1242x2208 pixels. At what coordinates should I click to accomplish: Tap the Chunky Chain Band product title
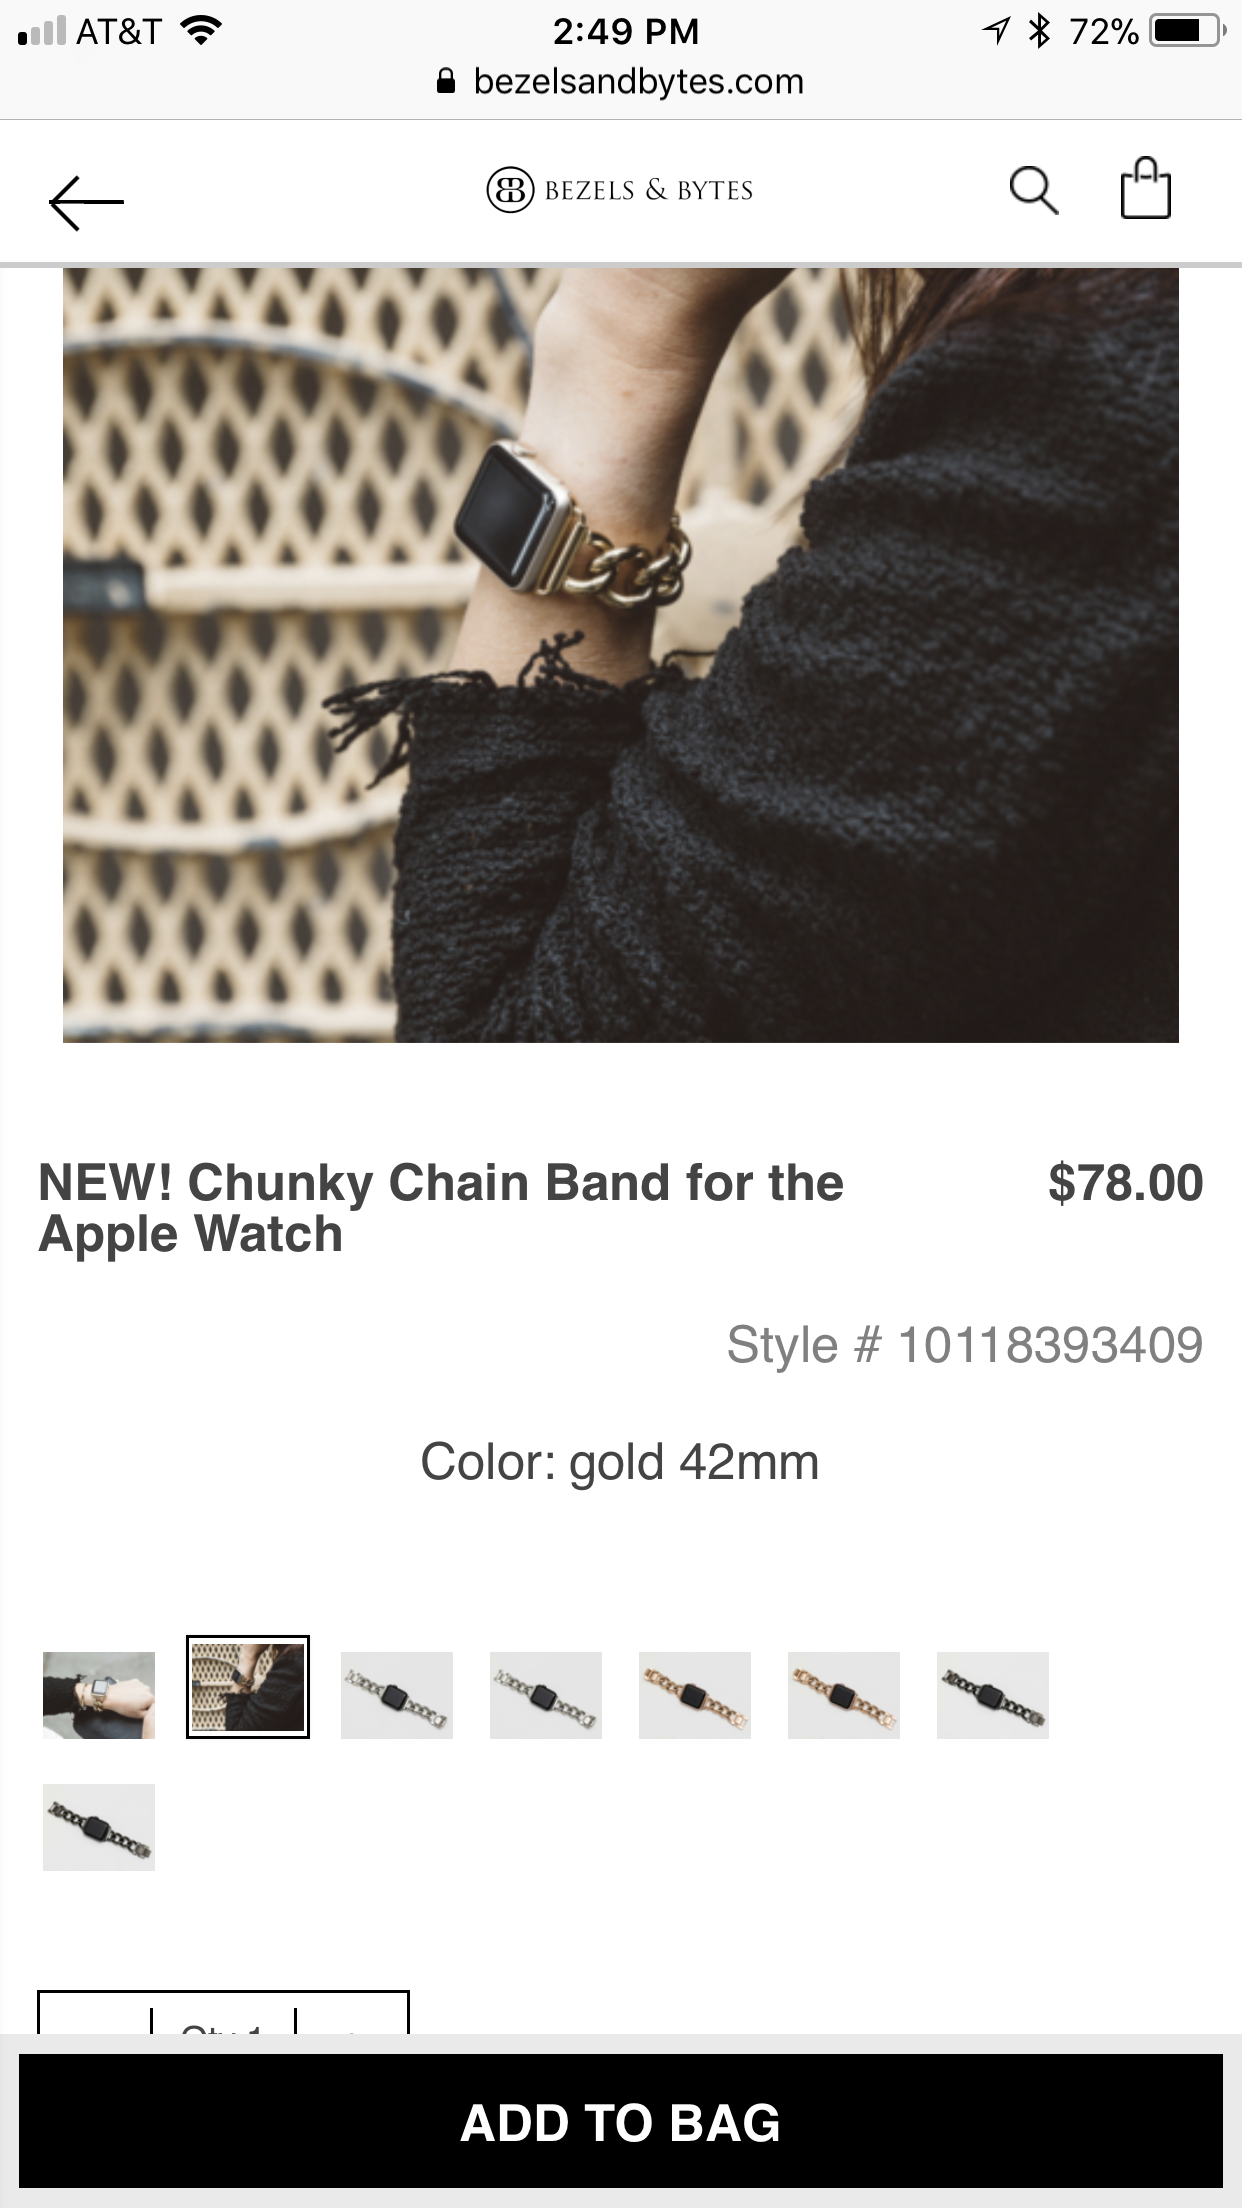tap(441, 1208)
